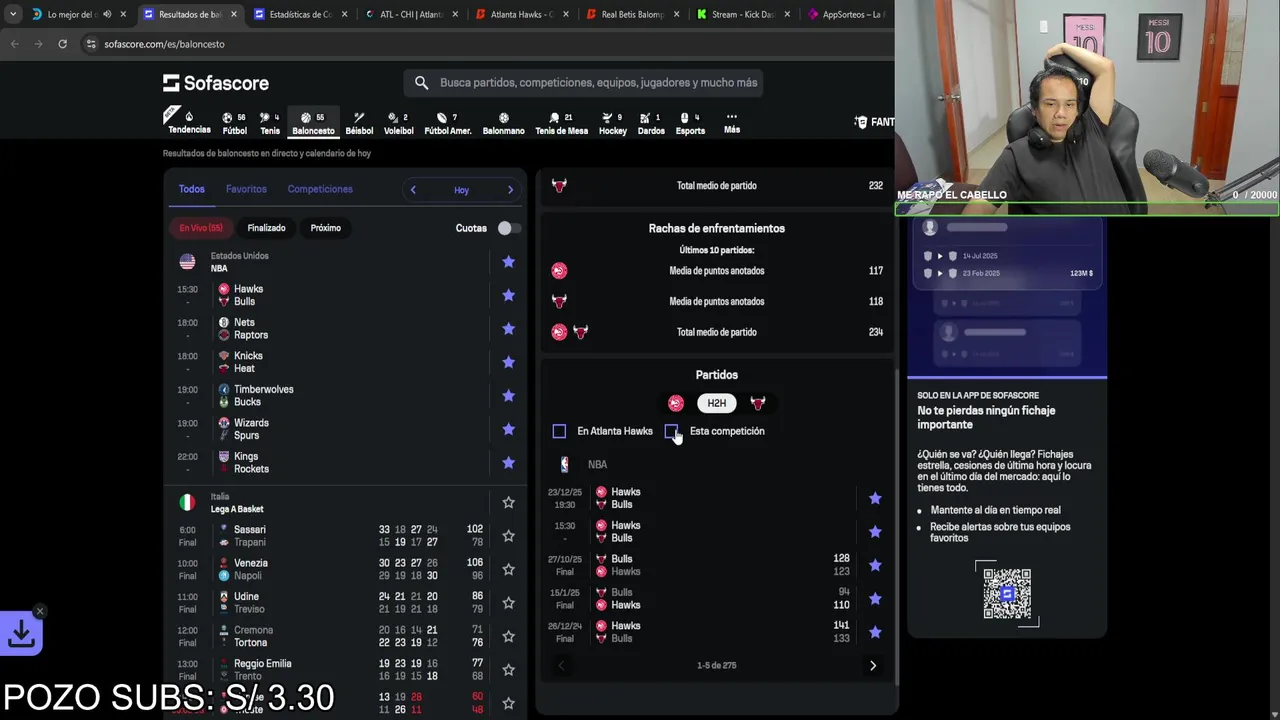
Task: Select the H2H pill button
Action: click(717, 403)
